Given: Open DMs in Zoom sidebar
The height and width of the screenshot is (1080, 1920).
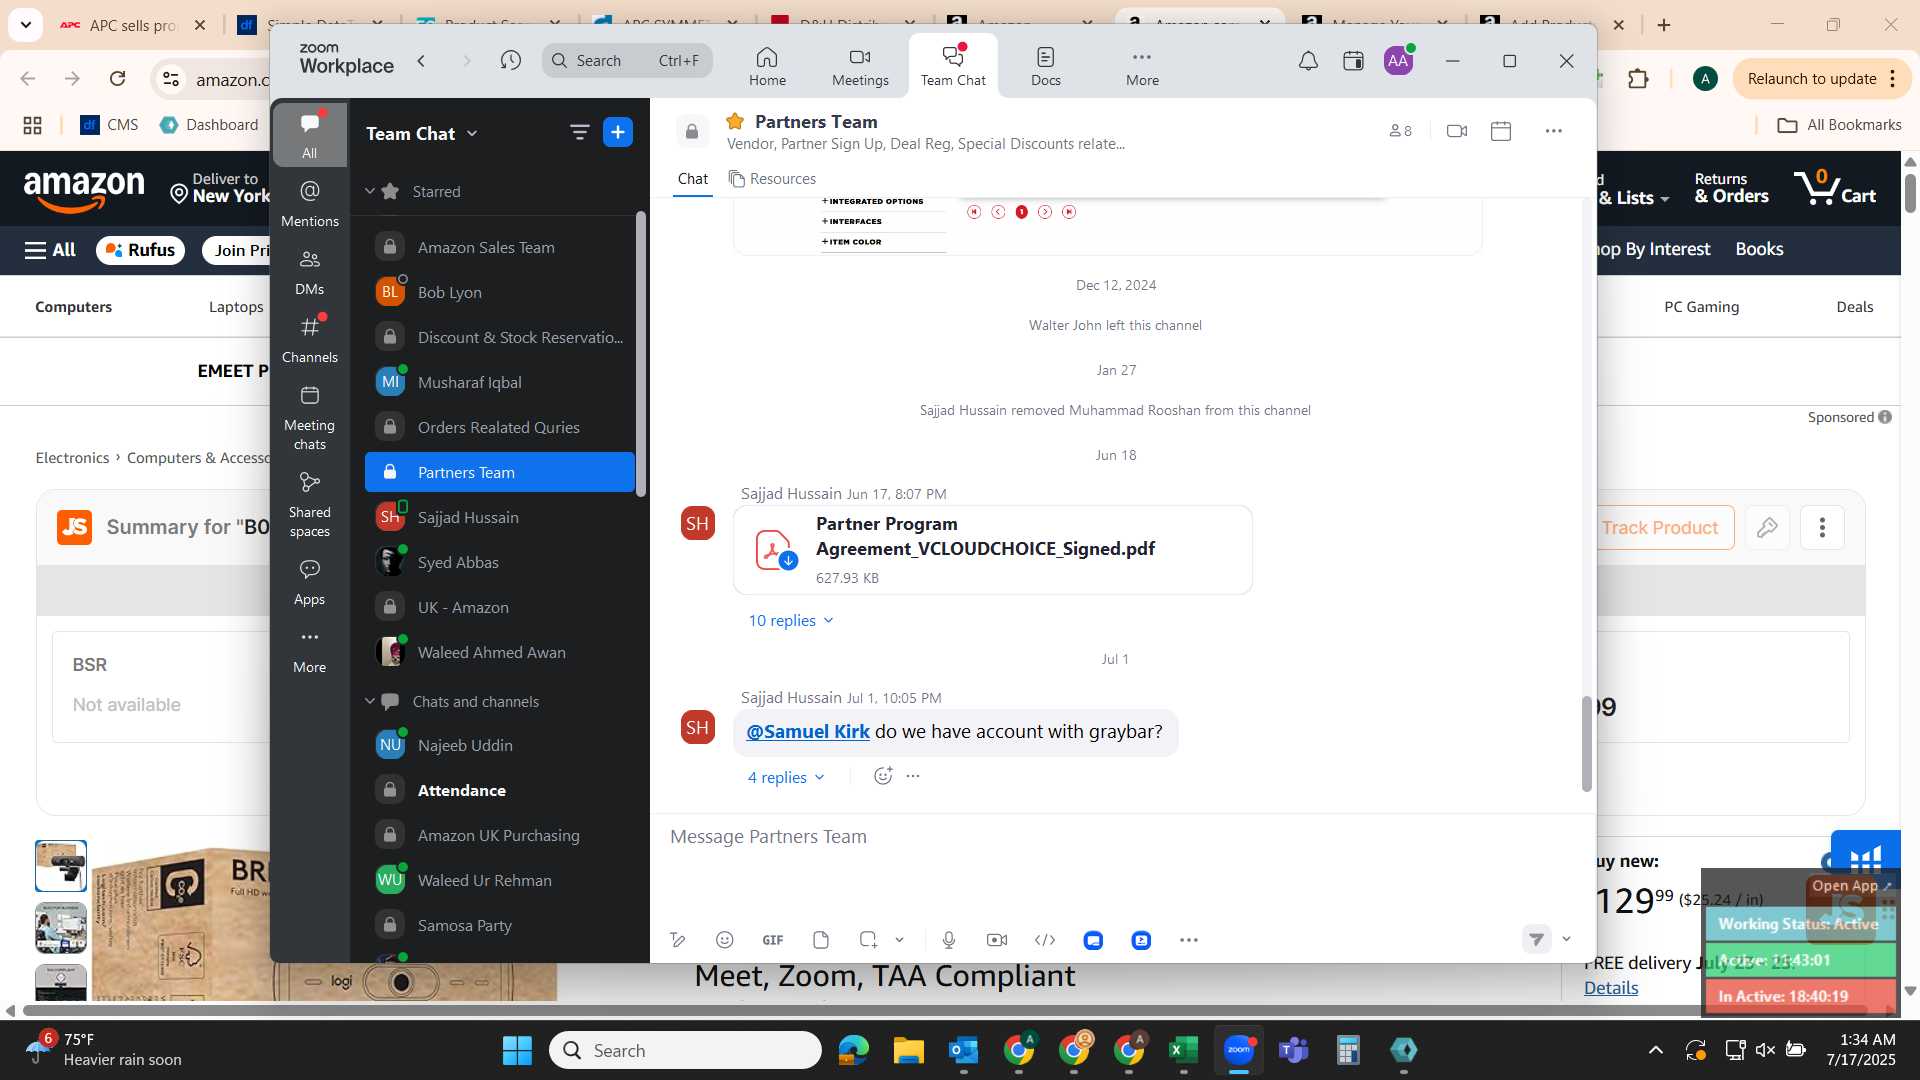Looking at the screenshot, I should 310,272.
